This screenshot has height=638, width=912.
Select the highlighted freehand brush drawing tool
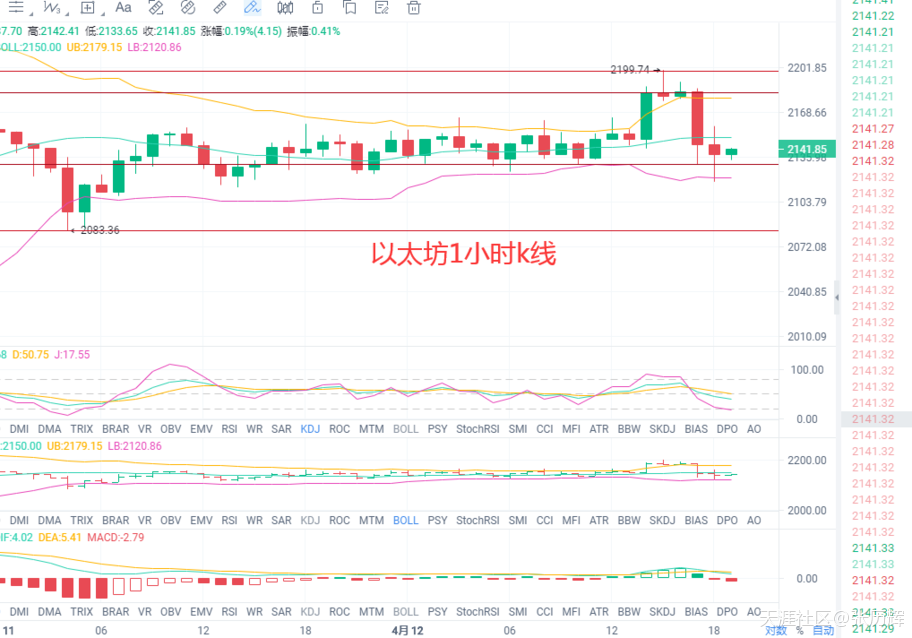[252, 7]
